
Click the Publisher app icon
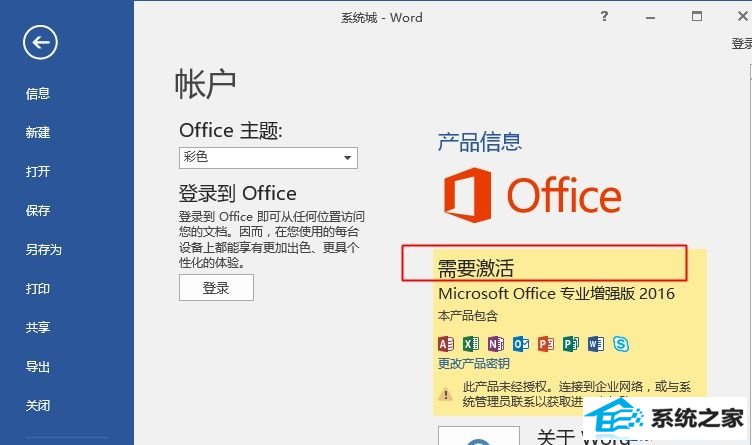[x=571, y=344]
